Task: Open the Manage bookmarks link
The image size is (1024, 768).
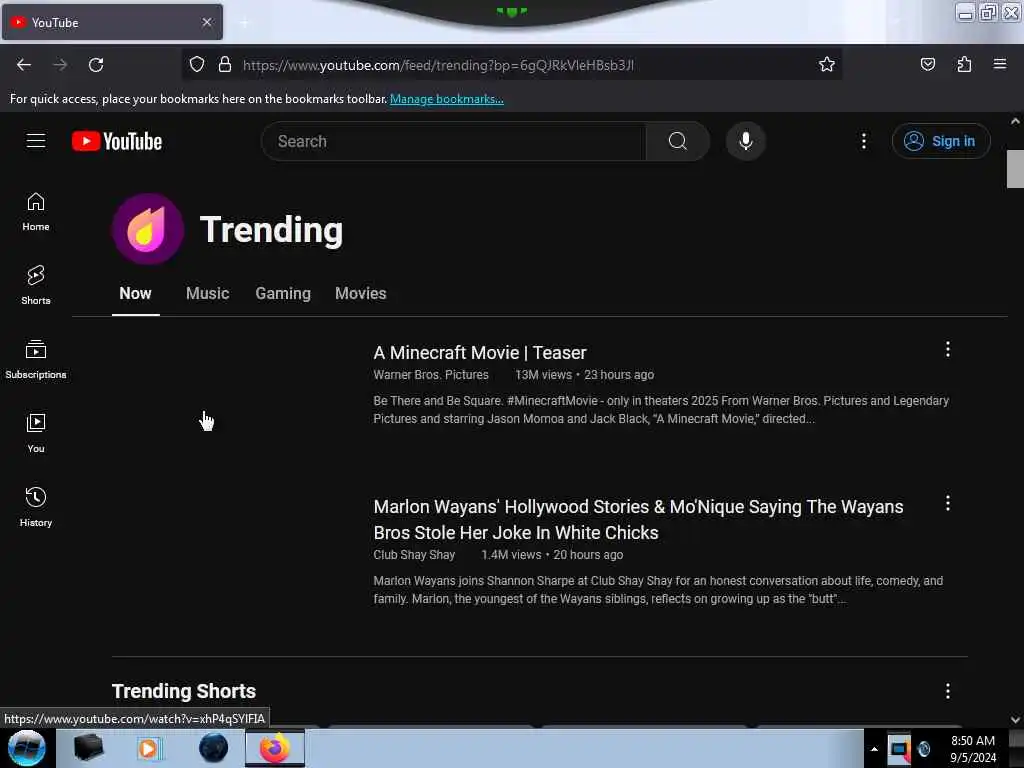Action: [x=447, y=99]
